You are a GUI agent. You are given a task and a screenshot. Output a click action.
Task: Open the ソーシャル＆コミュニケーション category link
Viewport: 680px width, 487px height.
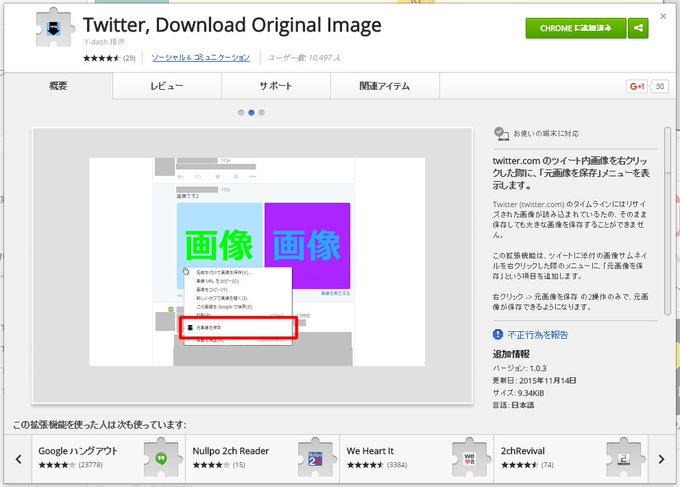(x=200, y=58)
